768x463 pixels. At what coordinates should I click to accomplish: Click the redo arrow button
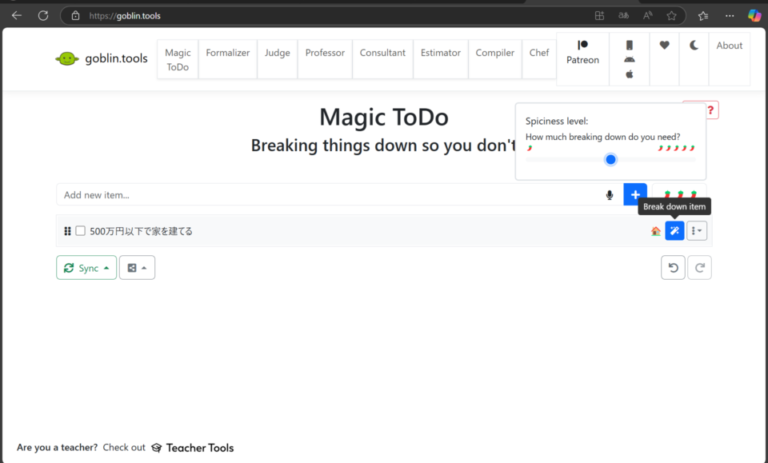pyautogui.click(x=700, y=268)
